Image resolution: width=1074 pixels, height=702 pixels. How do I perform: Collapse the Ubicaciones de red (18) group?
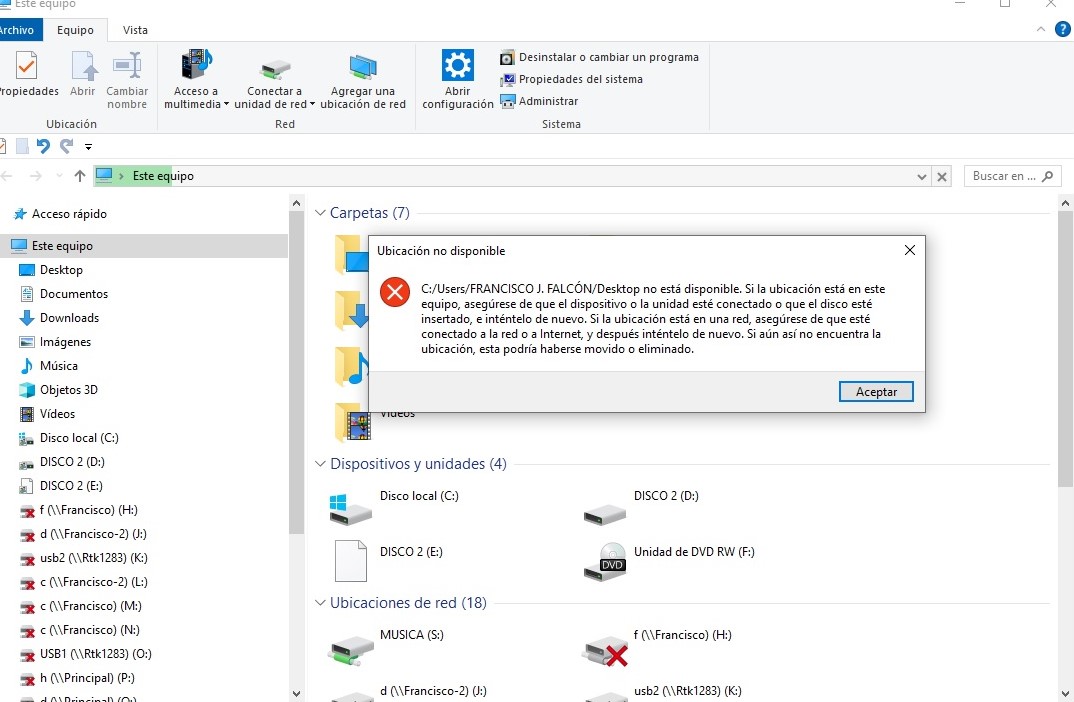pyautogui.click(x=320, y=603)
